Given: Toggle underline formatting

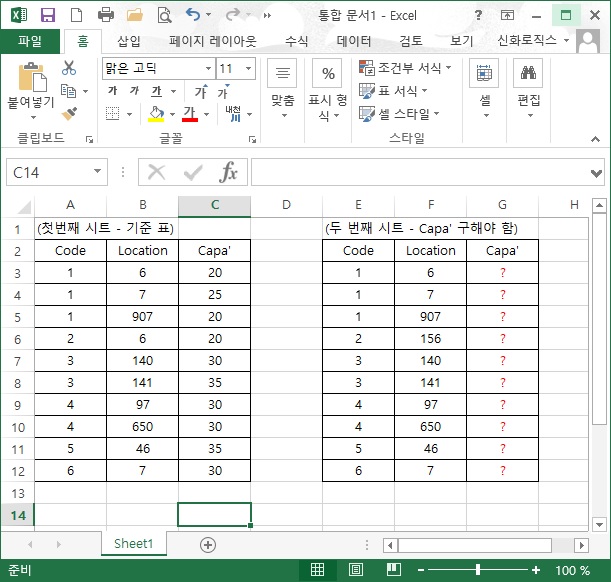Looking at the screenshot, I should pos(156,91).
